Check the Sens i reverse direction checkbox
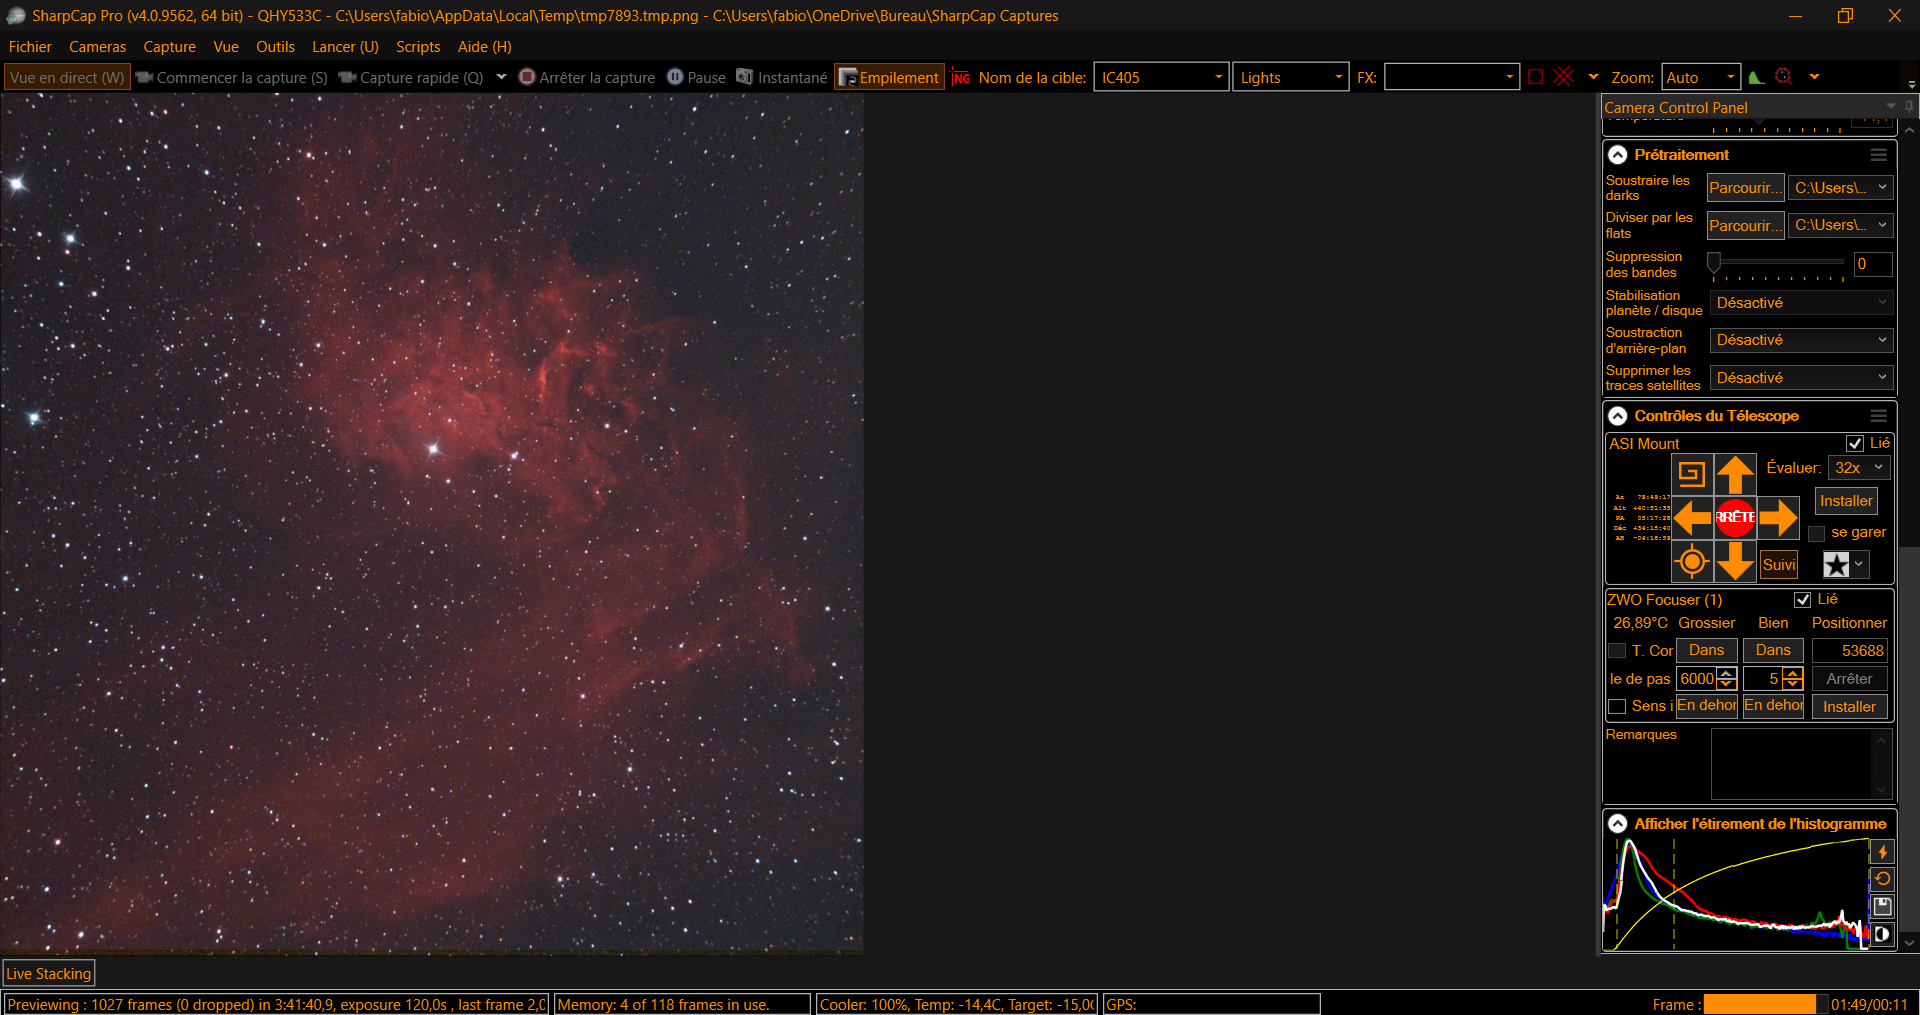 click(x=1617, y=707)
